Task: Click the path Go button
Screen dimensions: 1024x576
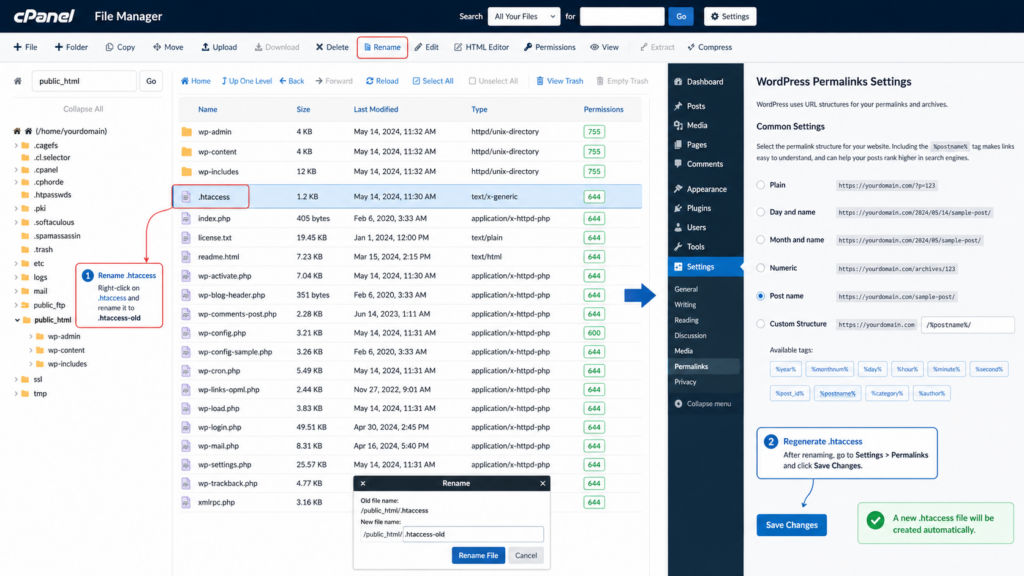Action: pyautogui.click(x=151, y=81)
